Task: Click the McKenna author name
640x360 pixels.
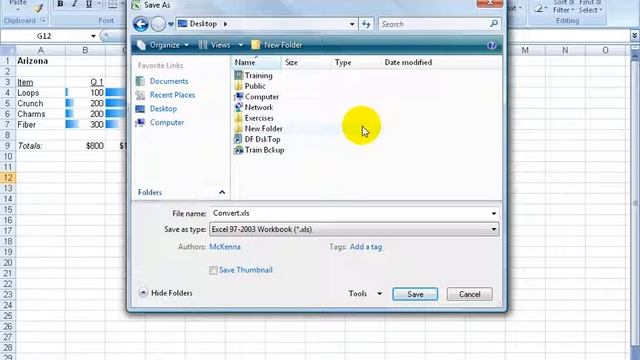Action: click(x=225, y=247)
